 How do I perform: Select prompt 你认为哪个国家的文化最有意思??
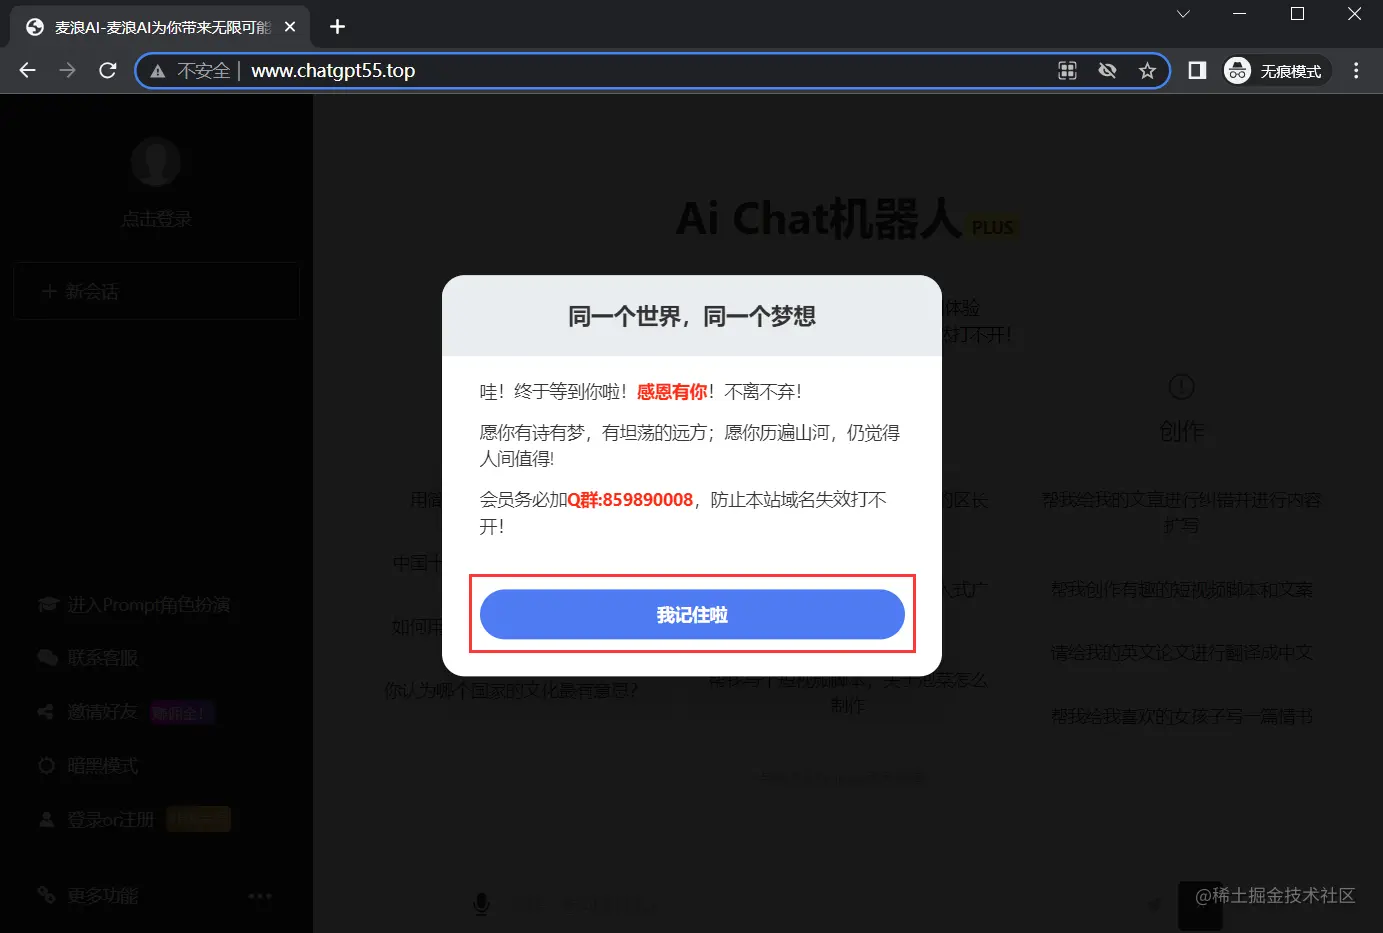pos(511,690)
